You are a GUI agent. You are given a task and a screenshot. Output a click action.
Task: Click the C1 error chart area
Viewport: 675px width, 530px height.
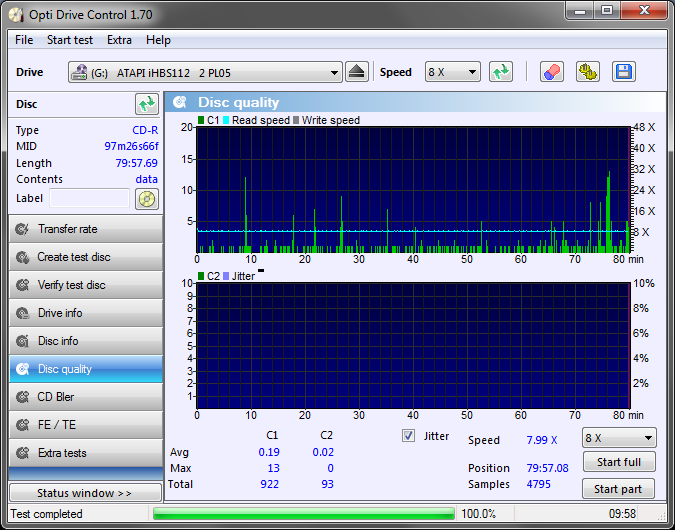(x=413, y=189)
